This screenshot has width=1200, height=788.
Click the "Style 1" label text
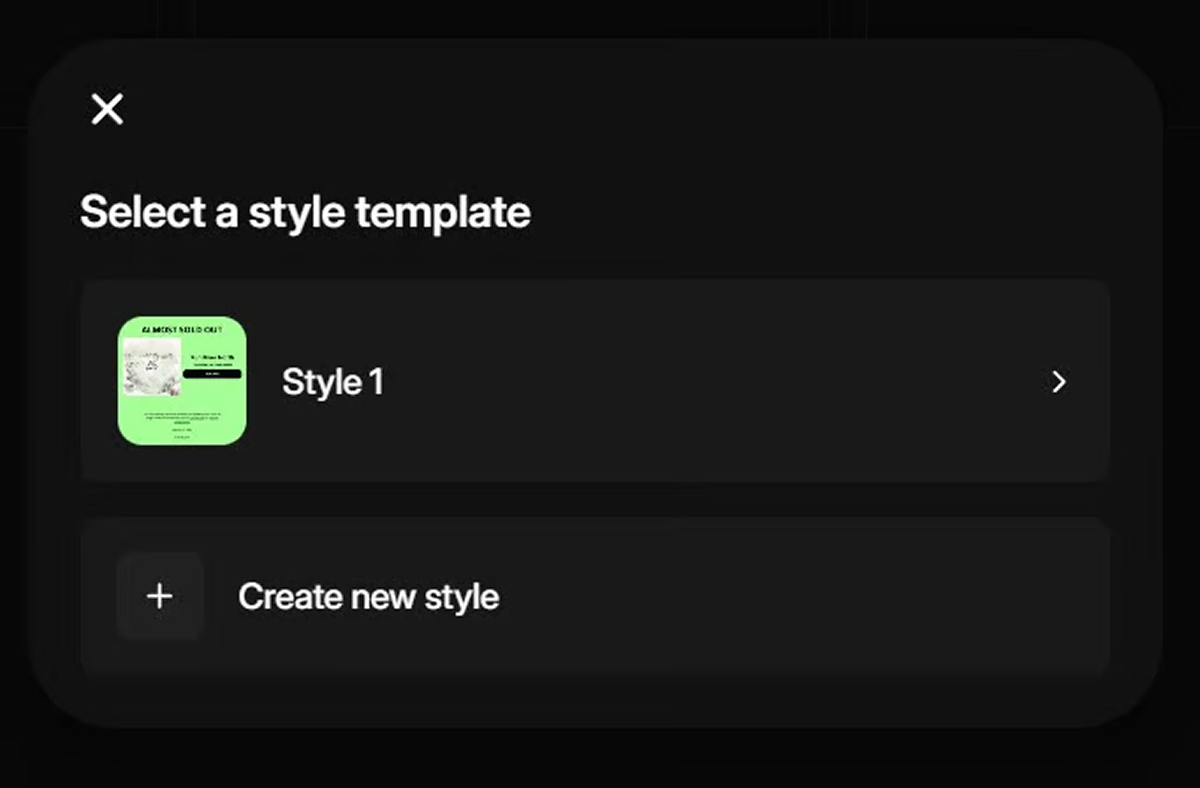[x=332, y=382]
